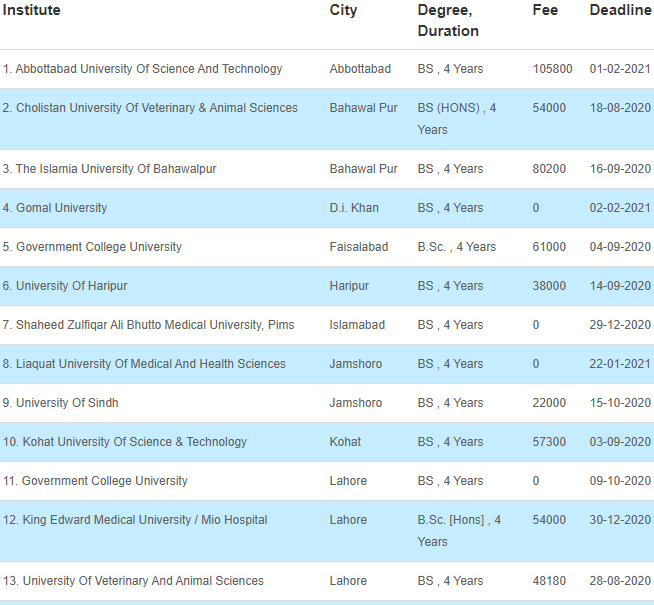Screen dimensions: 654x605
Task: Click the fee 54000 in Cholistan row
Action: coord(549,108)
